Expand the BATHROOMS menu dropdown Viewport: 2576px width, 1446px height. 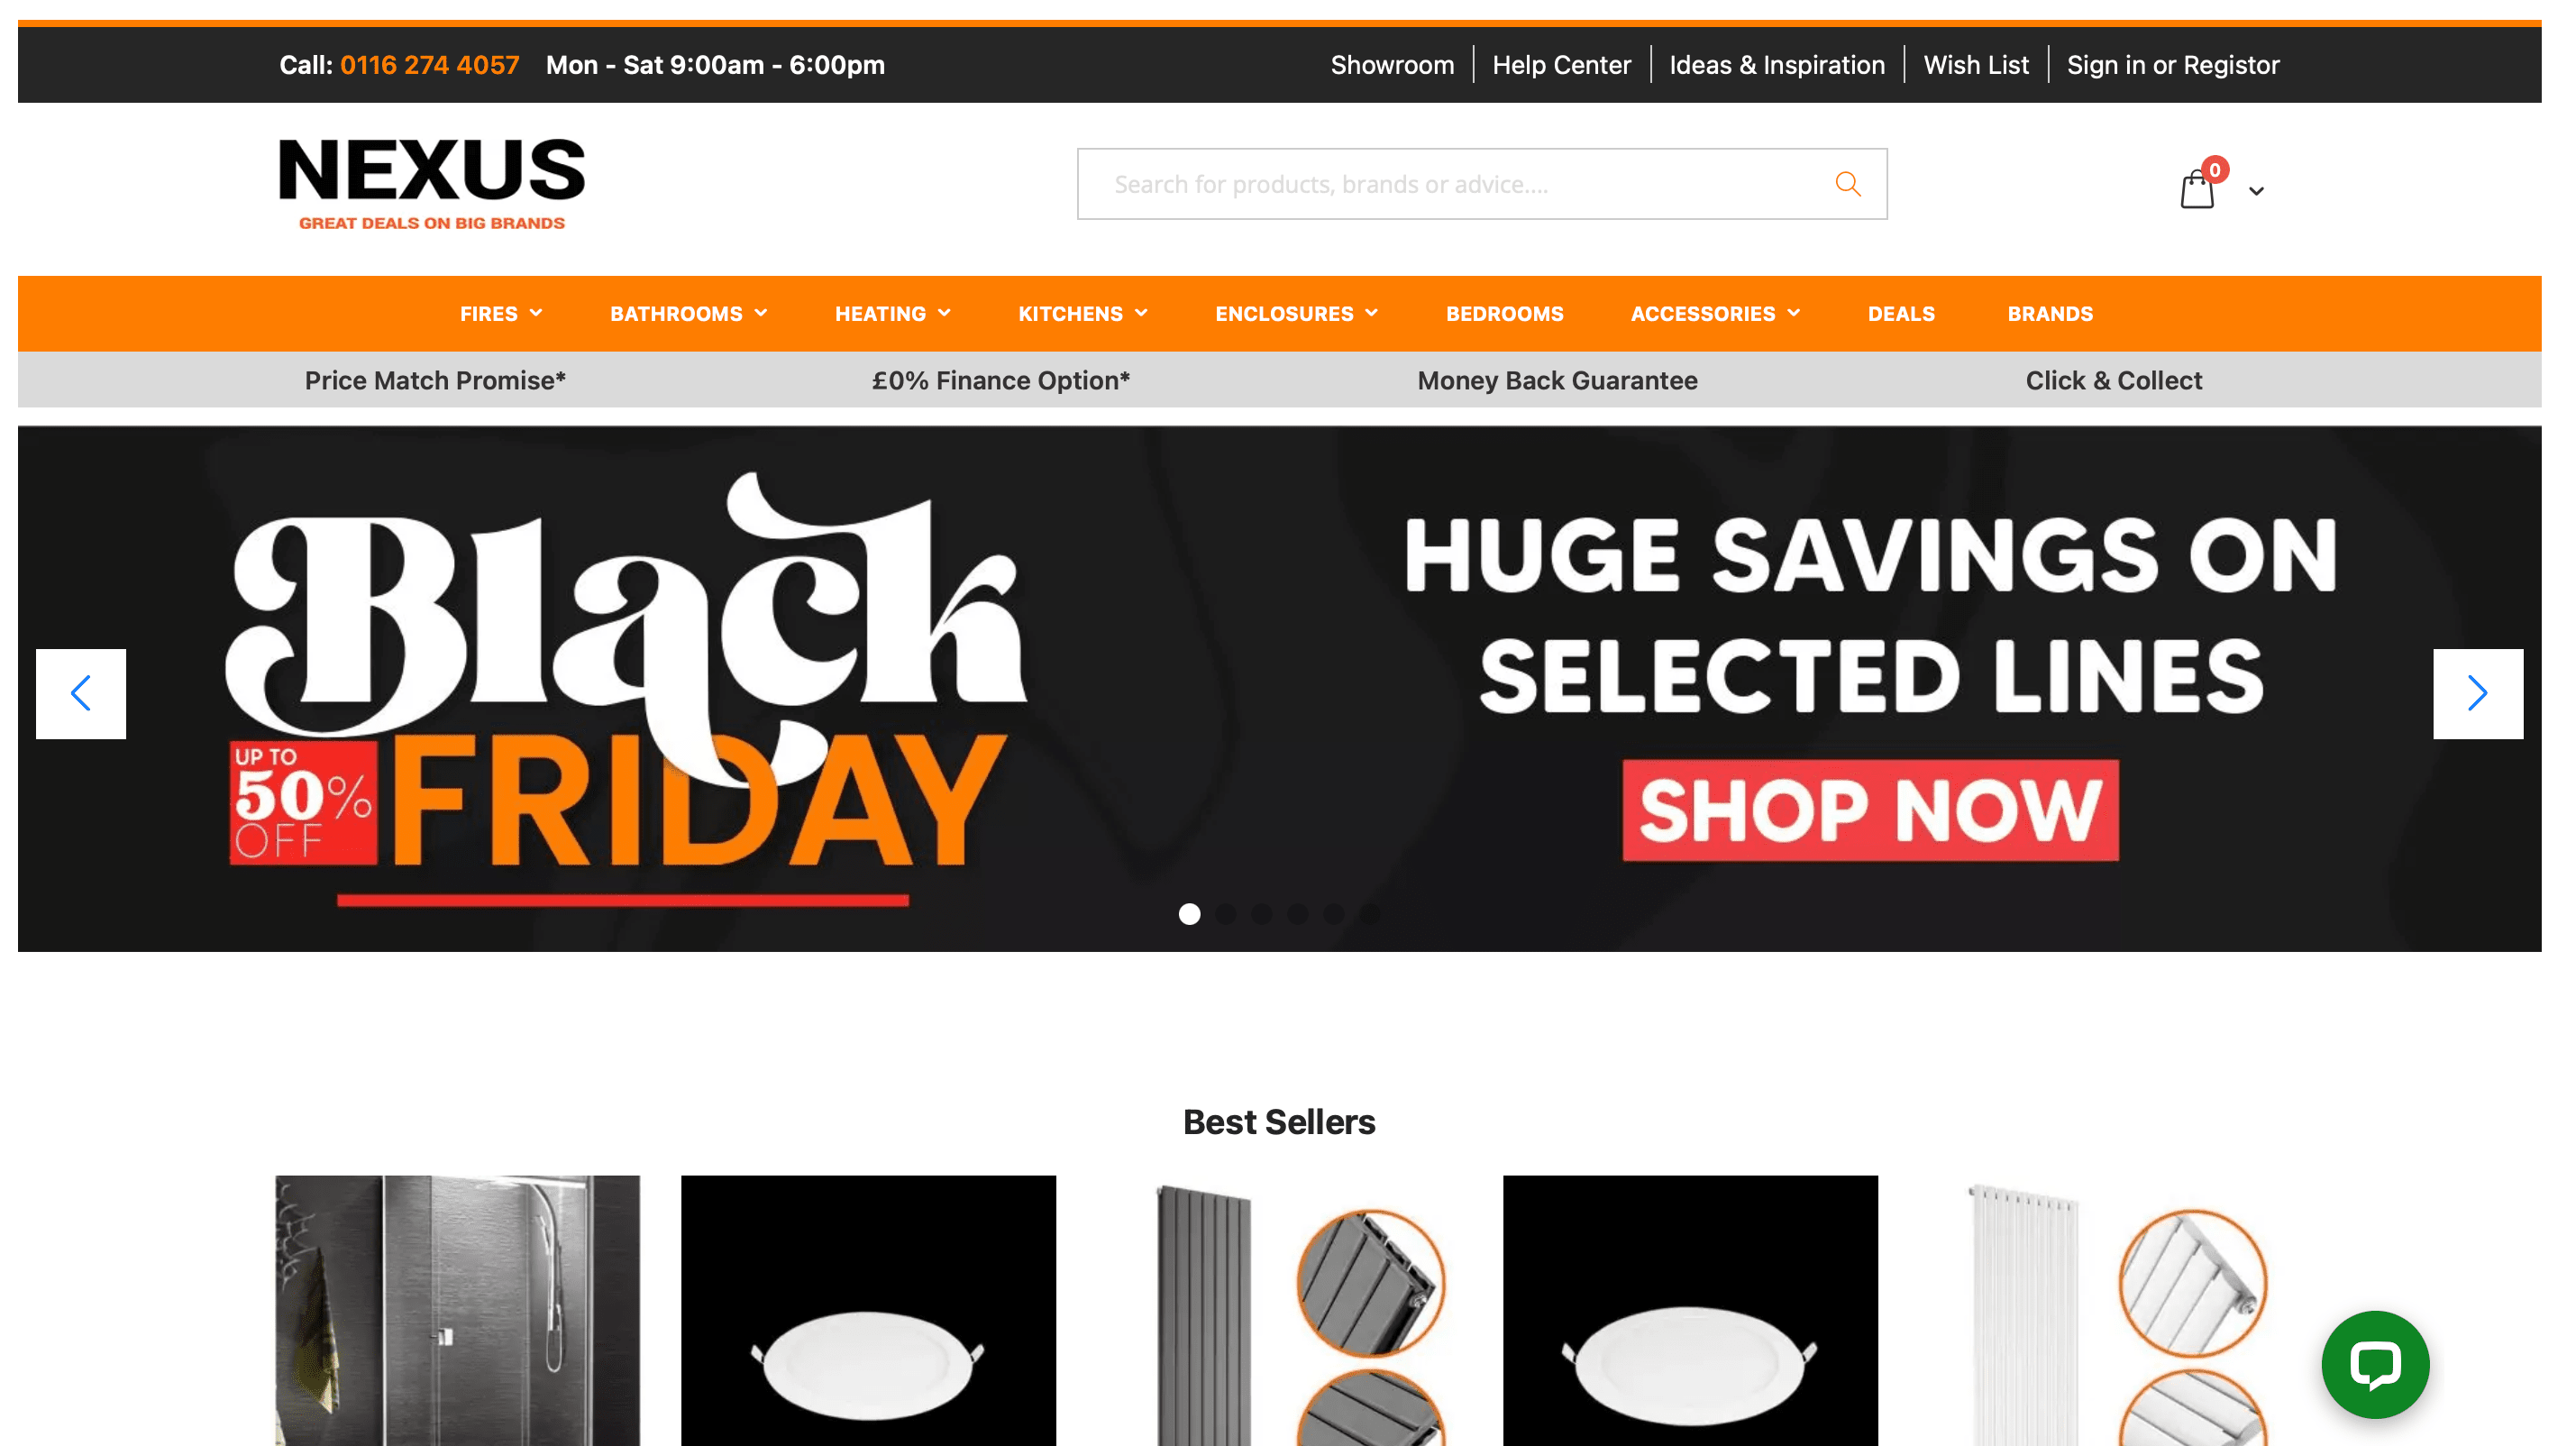tap(689, 313)
